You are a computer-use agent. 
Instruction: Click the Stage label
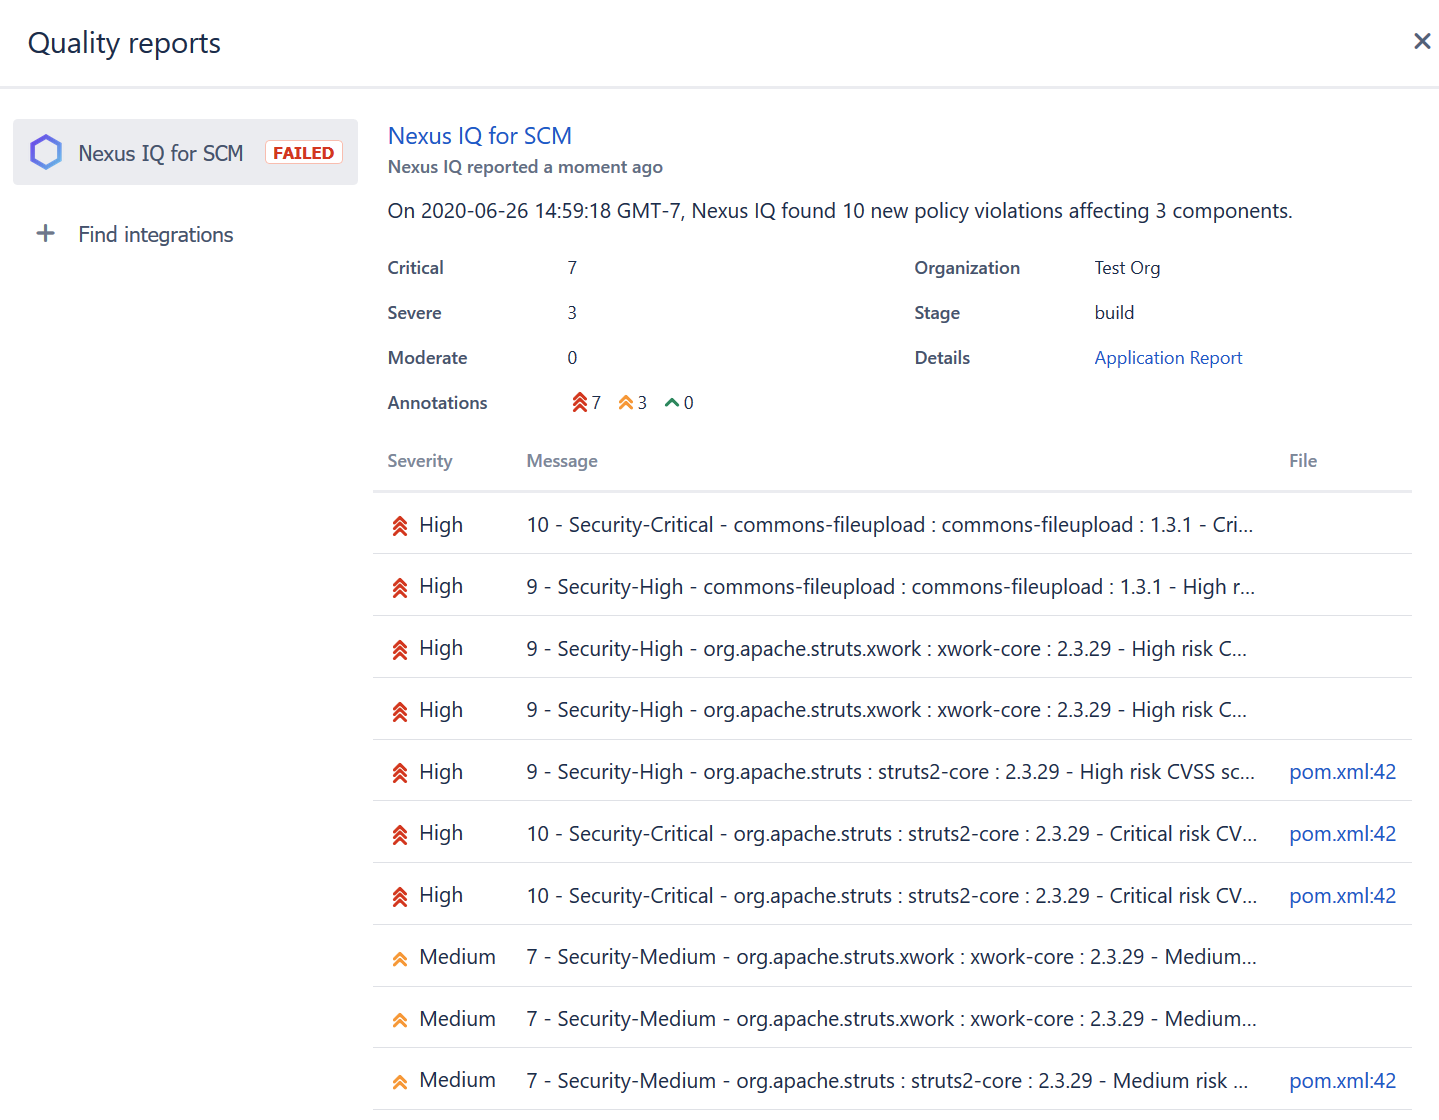(x=937, y=313)
